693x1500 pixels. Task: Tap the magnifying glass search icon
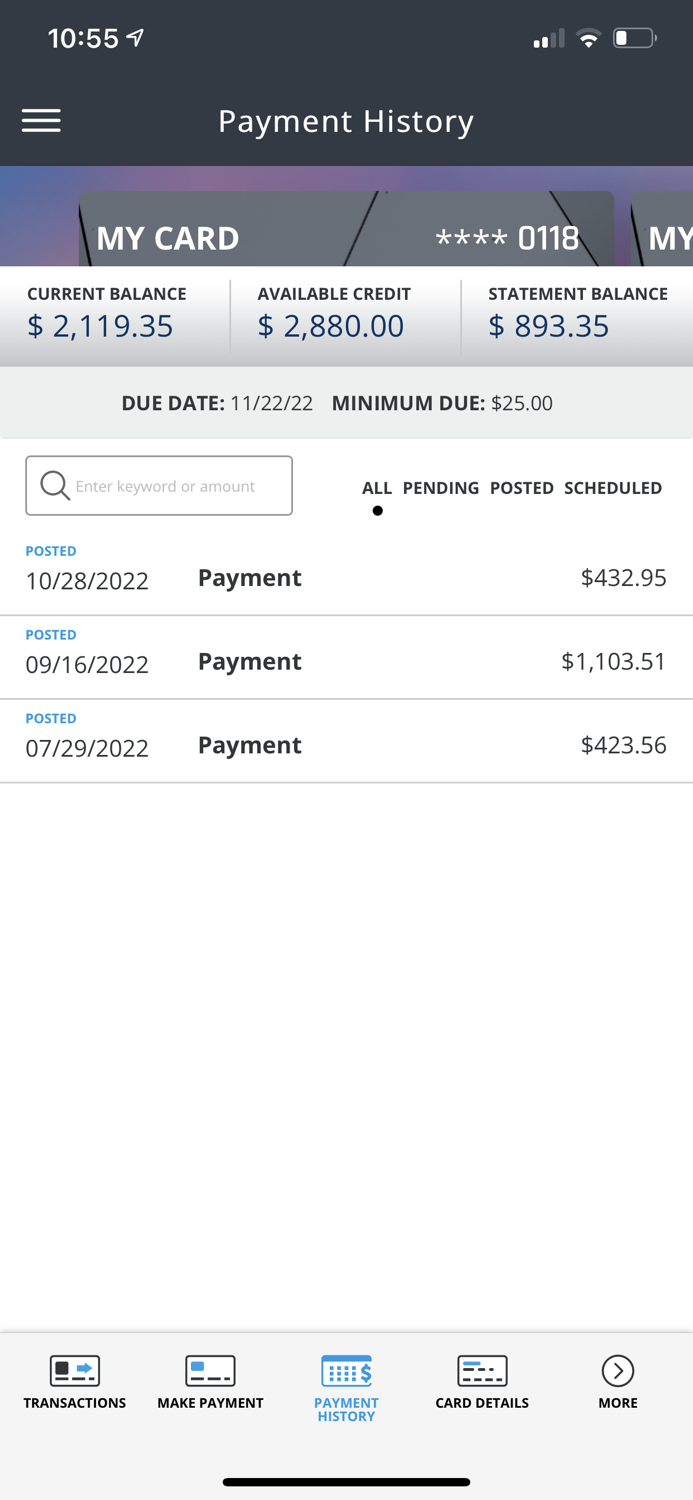(55, 485)
